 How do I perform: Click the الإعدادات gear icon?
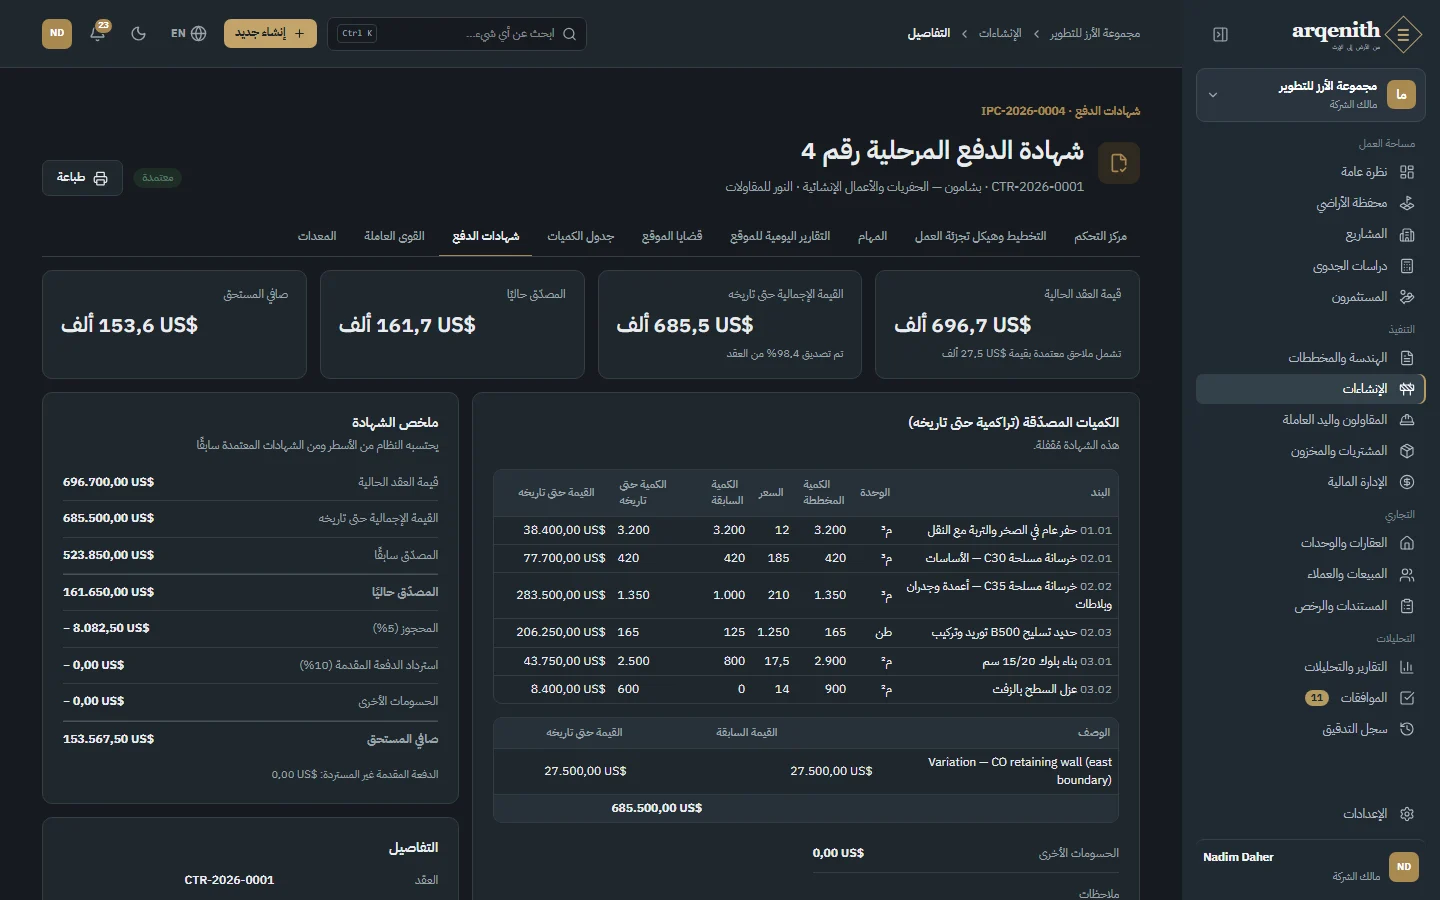point(1407,814)
